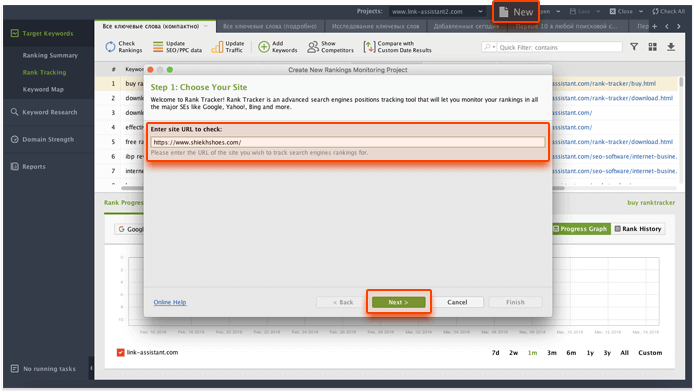Screen dimensions: 694x392
Task: Click the next tabs arrow
Action: tap(679, 27)
